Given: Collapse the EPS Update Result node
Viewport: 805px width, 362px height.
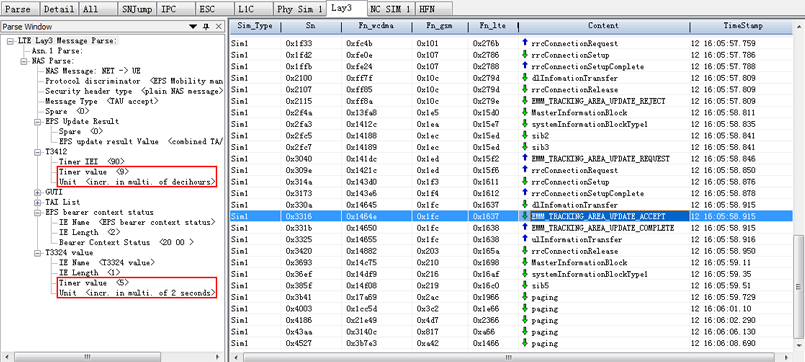Looking at the screenshot, I should pos(37,122).
